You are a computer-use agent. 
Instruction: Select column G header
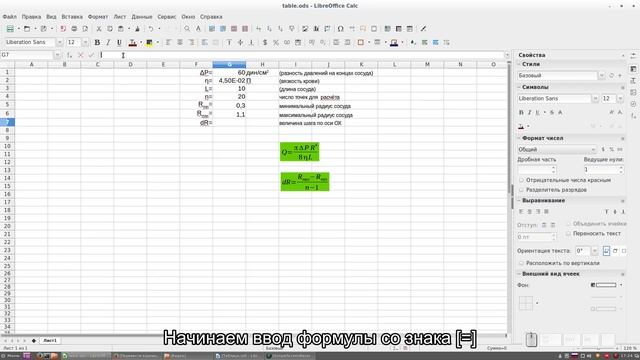pos(229,64)
